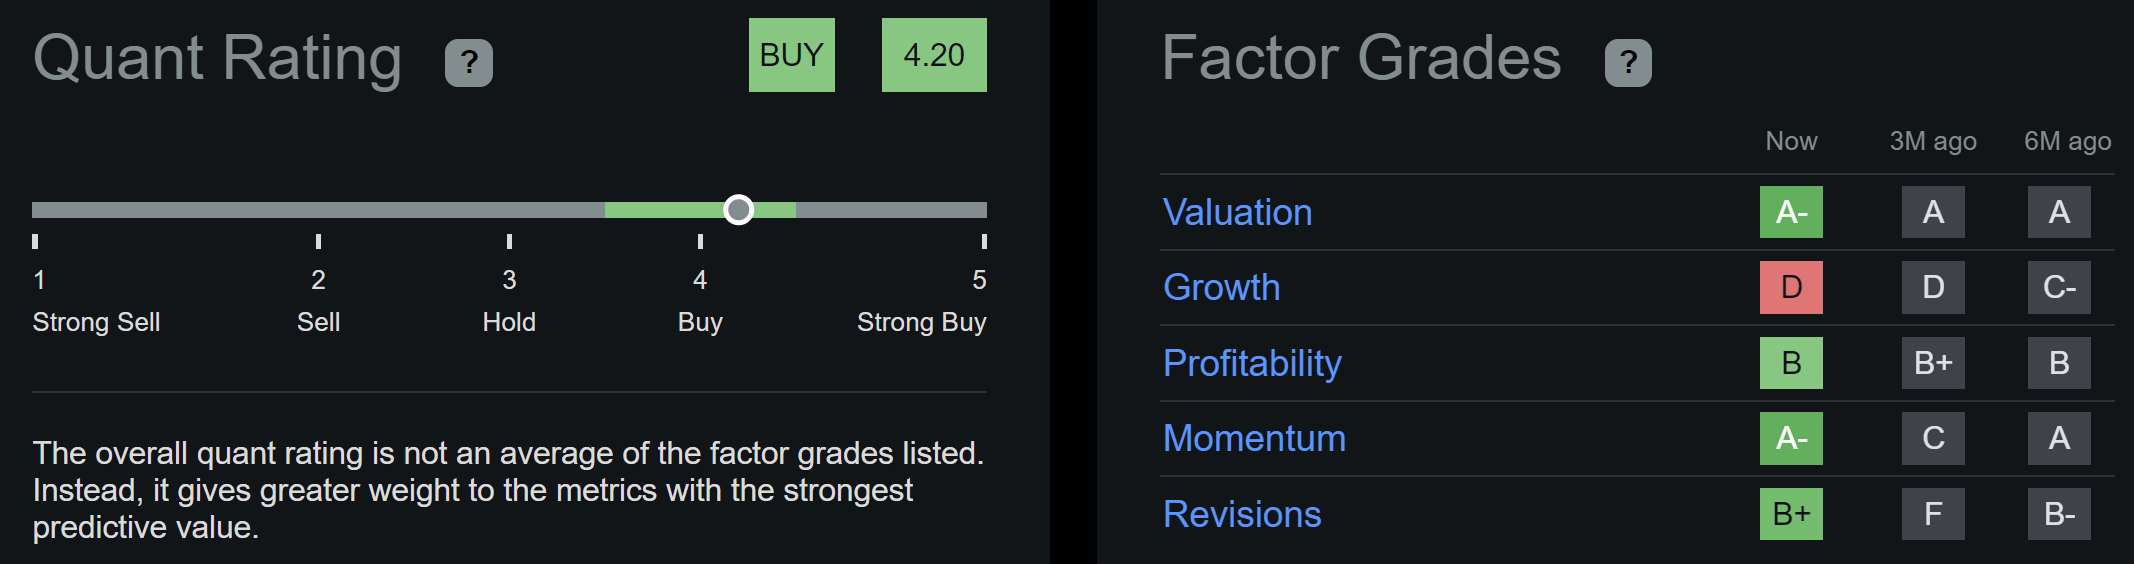Click the Momentum C grade from 3M ago

(x=1933, y=438)
